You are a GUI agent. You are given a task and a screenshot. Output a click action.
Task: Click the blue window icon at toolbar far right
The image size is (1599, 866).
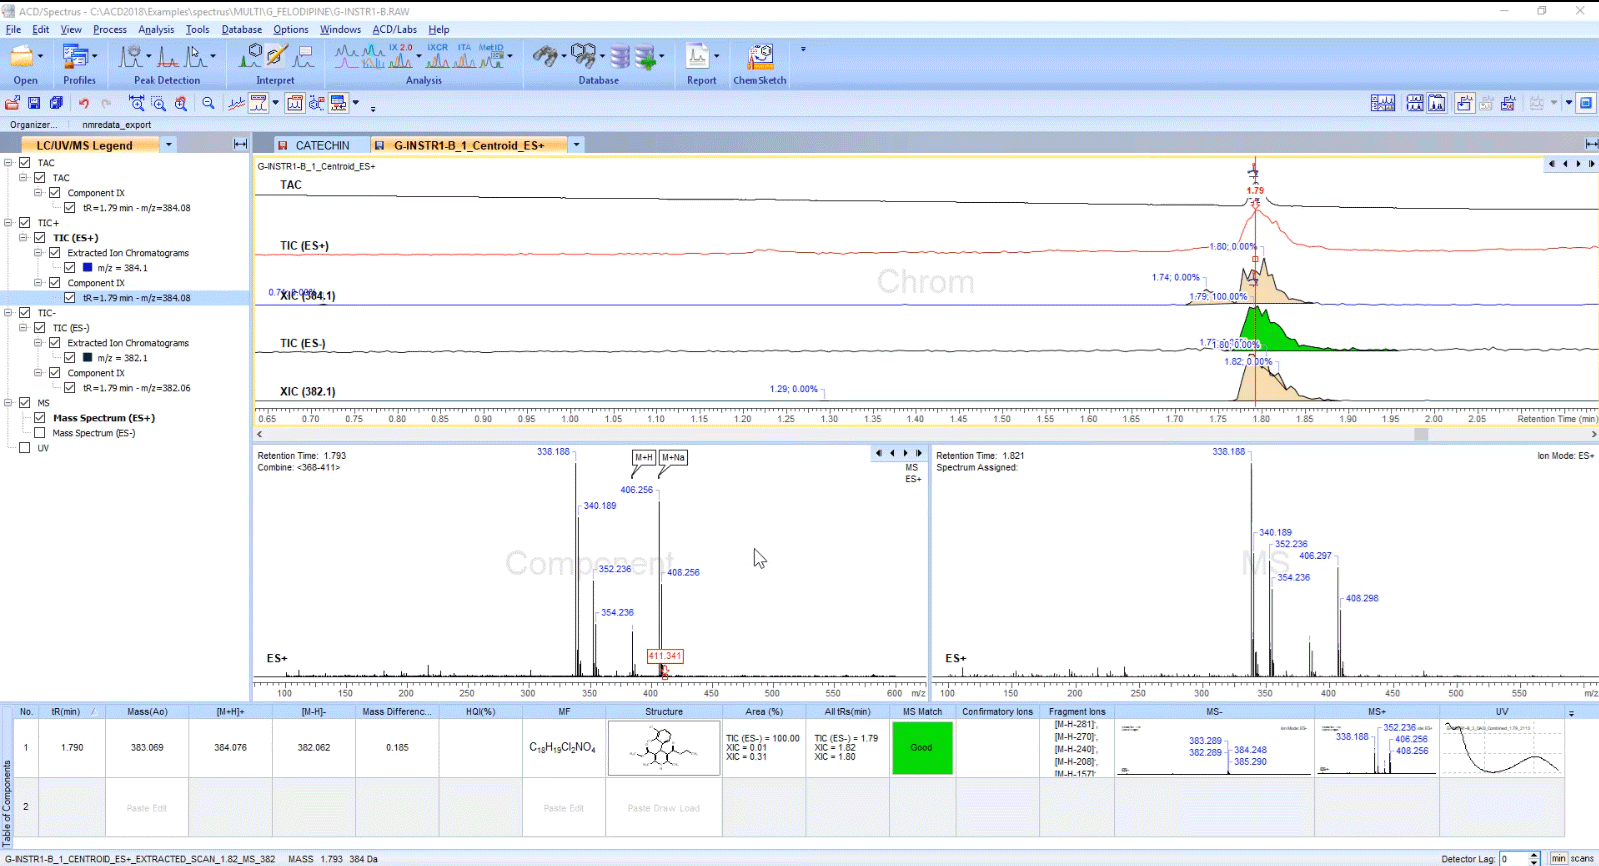1586,103
